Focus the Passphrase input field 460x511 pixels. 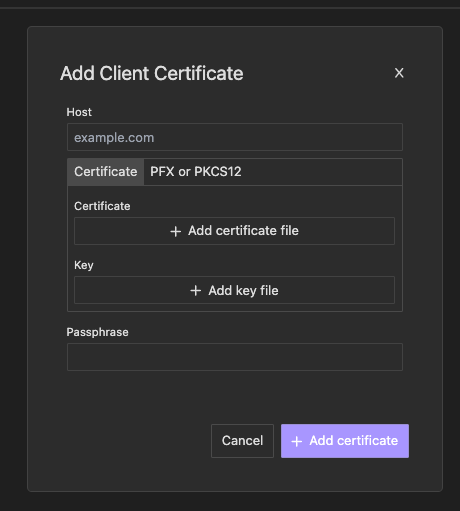[235, 357]
